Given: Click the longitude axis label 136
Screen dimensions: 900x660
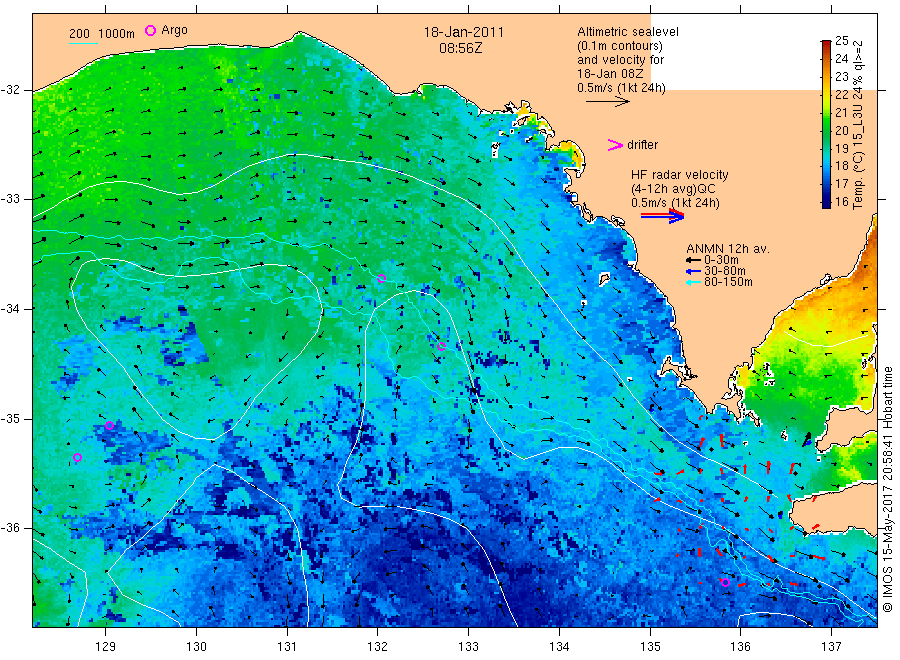Looking at the screenshot, I should 740,647.
